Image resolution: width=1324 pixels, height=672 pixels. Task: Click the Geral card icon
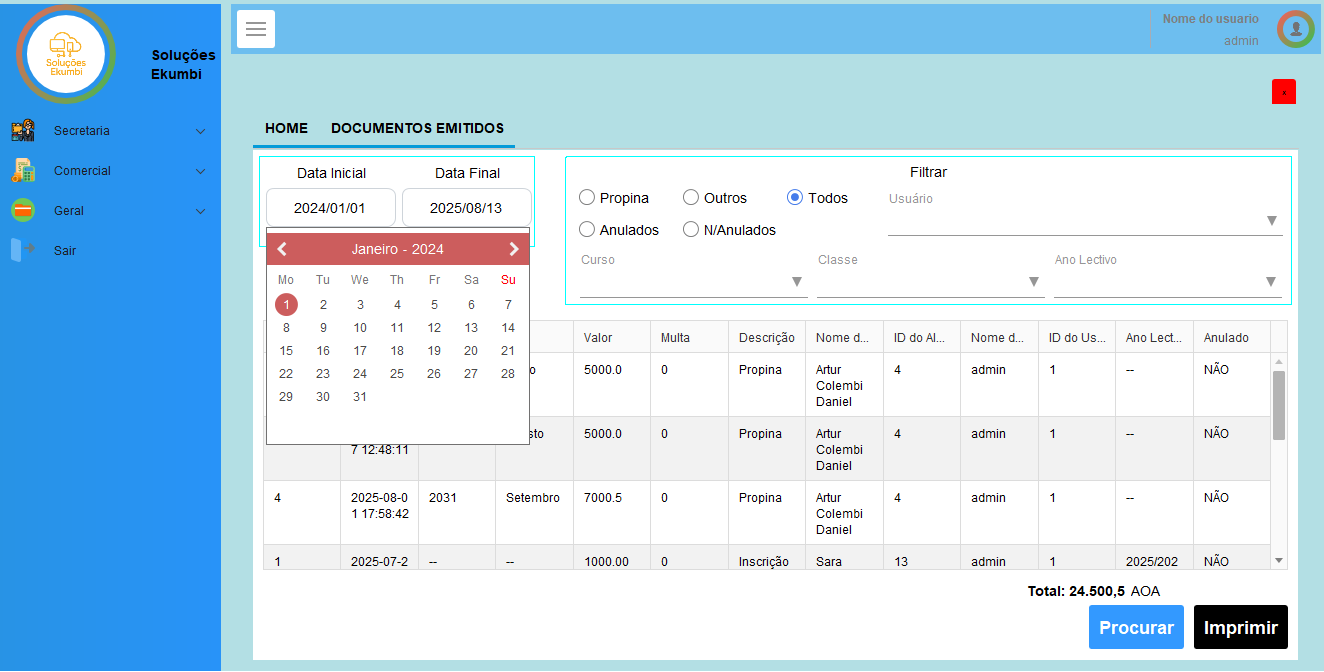[x=23, y=211]
